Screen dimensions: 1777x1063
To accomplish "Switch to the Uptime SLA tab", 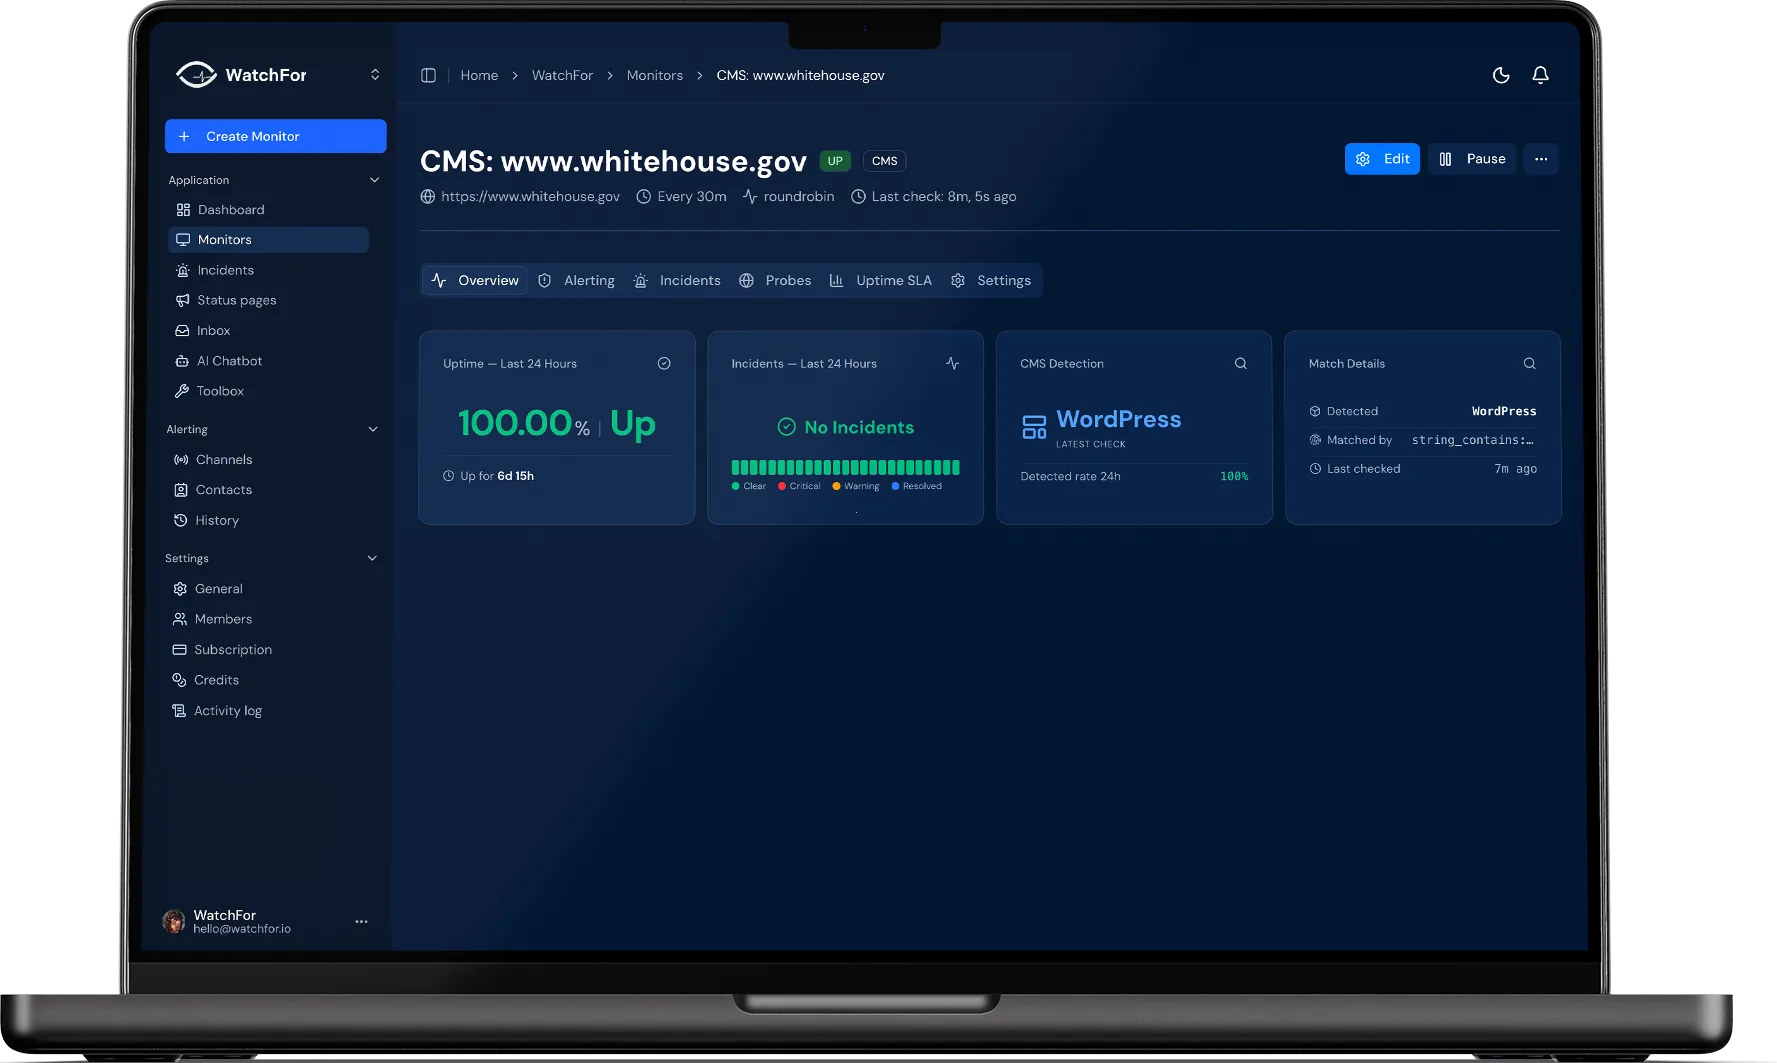I will click(x=881, y=281).
